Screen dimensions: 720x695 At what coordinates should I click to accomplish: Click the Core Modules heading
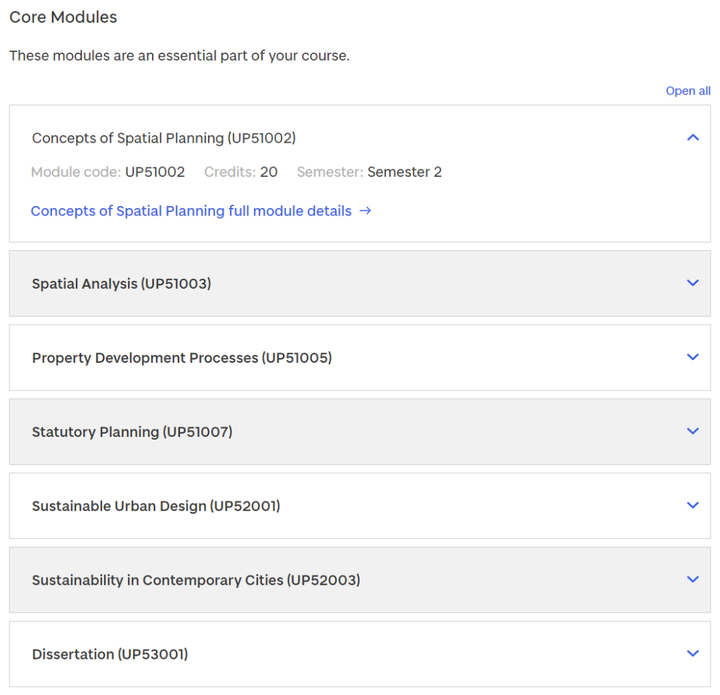[63, 17]
